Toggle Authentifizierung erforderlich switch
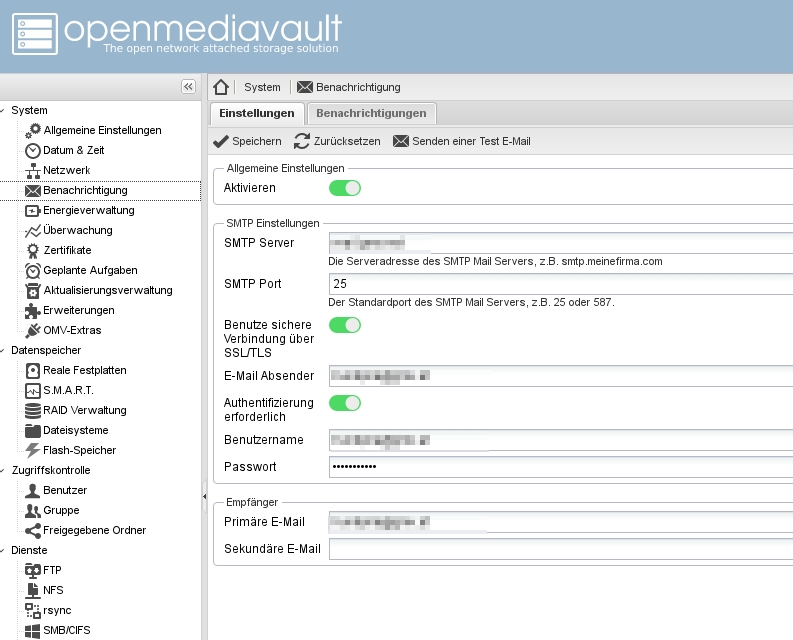This screenshot has width=793, height=640. [x=345, y=403]
